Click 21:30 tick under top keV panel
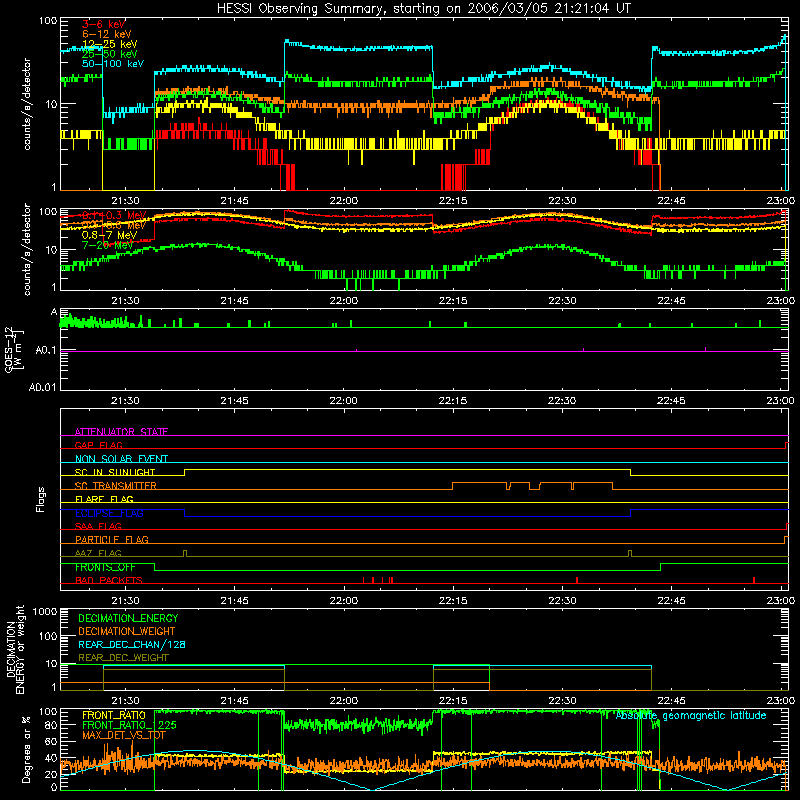 [125, 201]
